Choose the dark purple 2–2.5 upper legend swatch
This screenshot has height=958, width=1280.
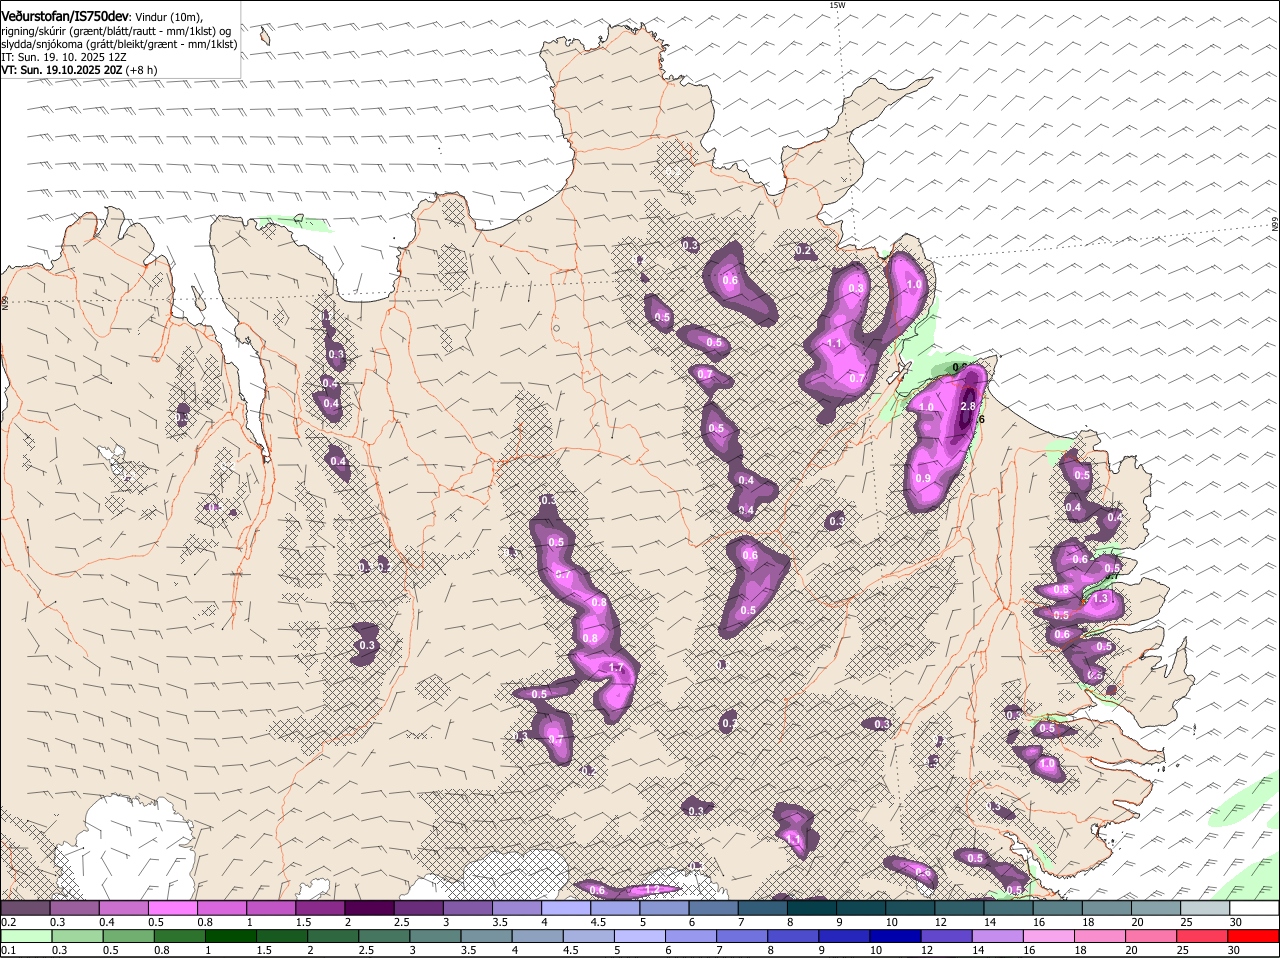(369, 908)
